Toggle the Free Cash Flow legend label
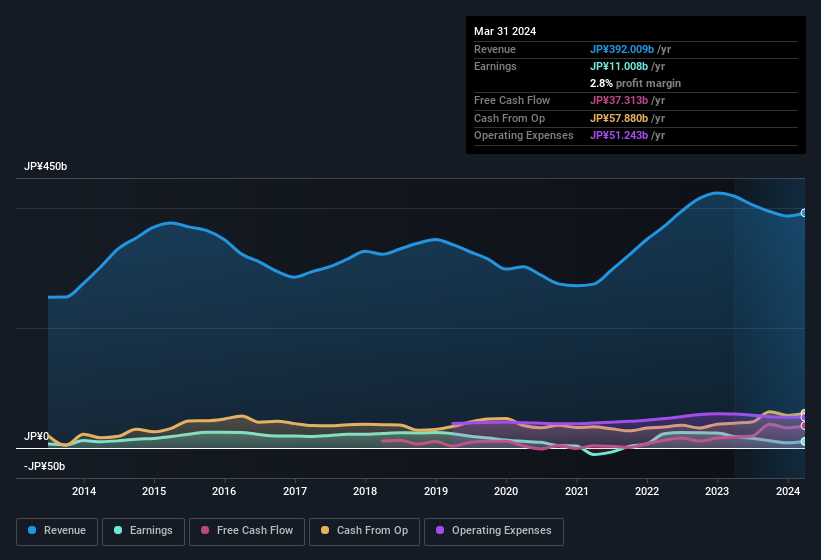 tap(255, 531)
